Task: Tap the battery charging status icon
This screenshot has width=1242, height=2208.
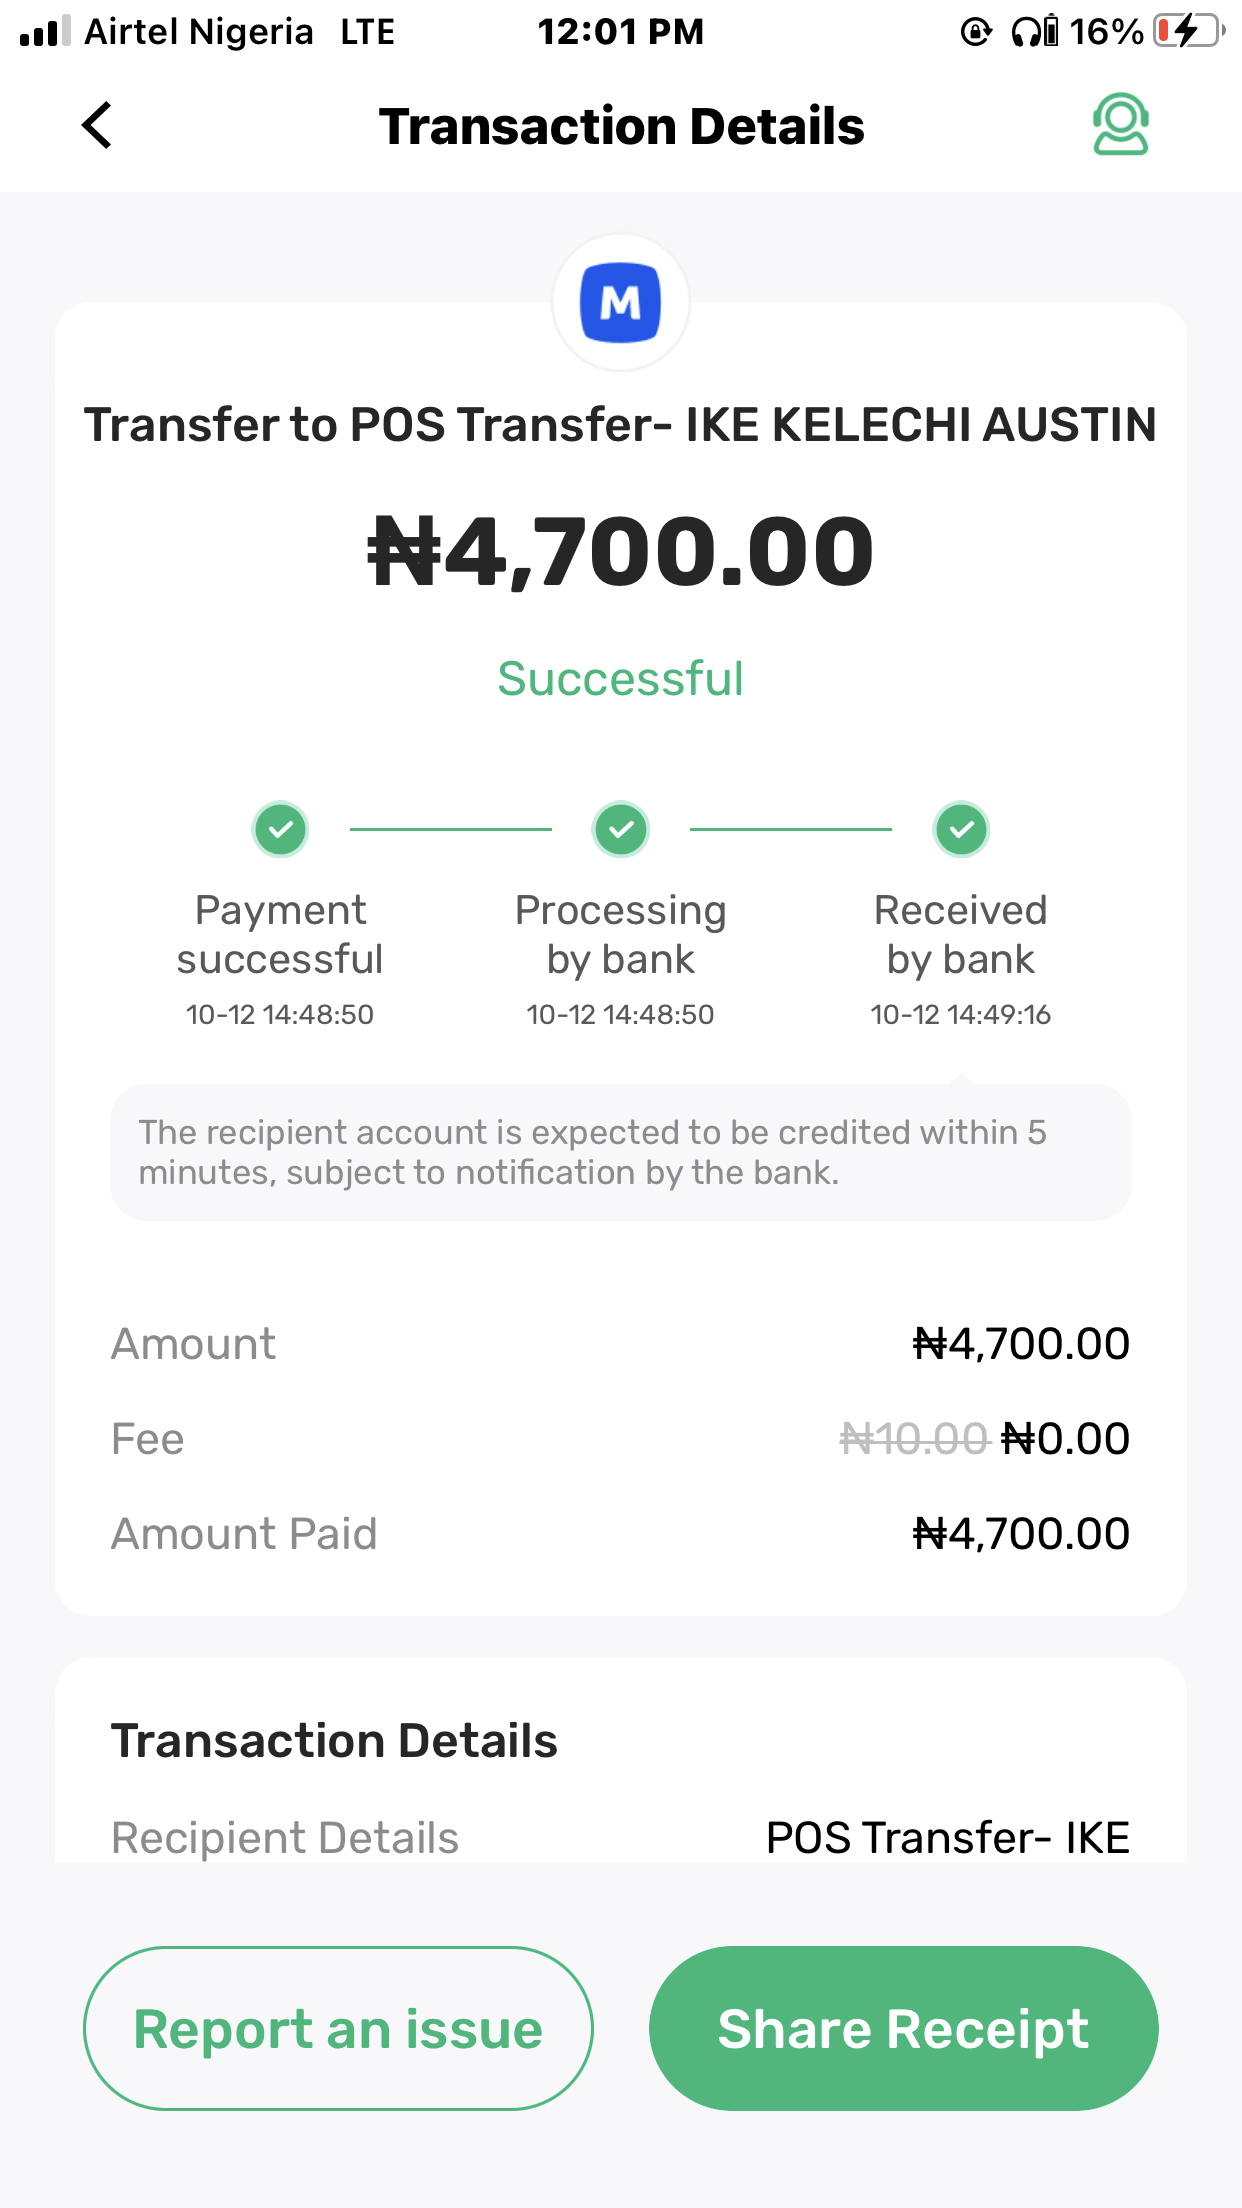Action: pyautogui.click(x=1187, y=32)
